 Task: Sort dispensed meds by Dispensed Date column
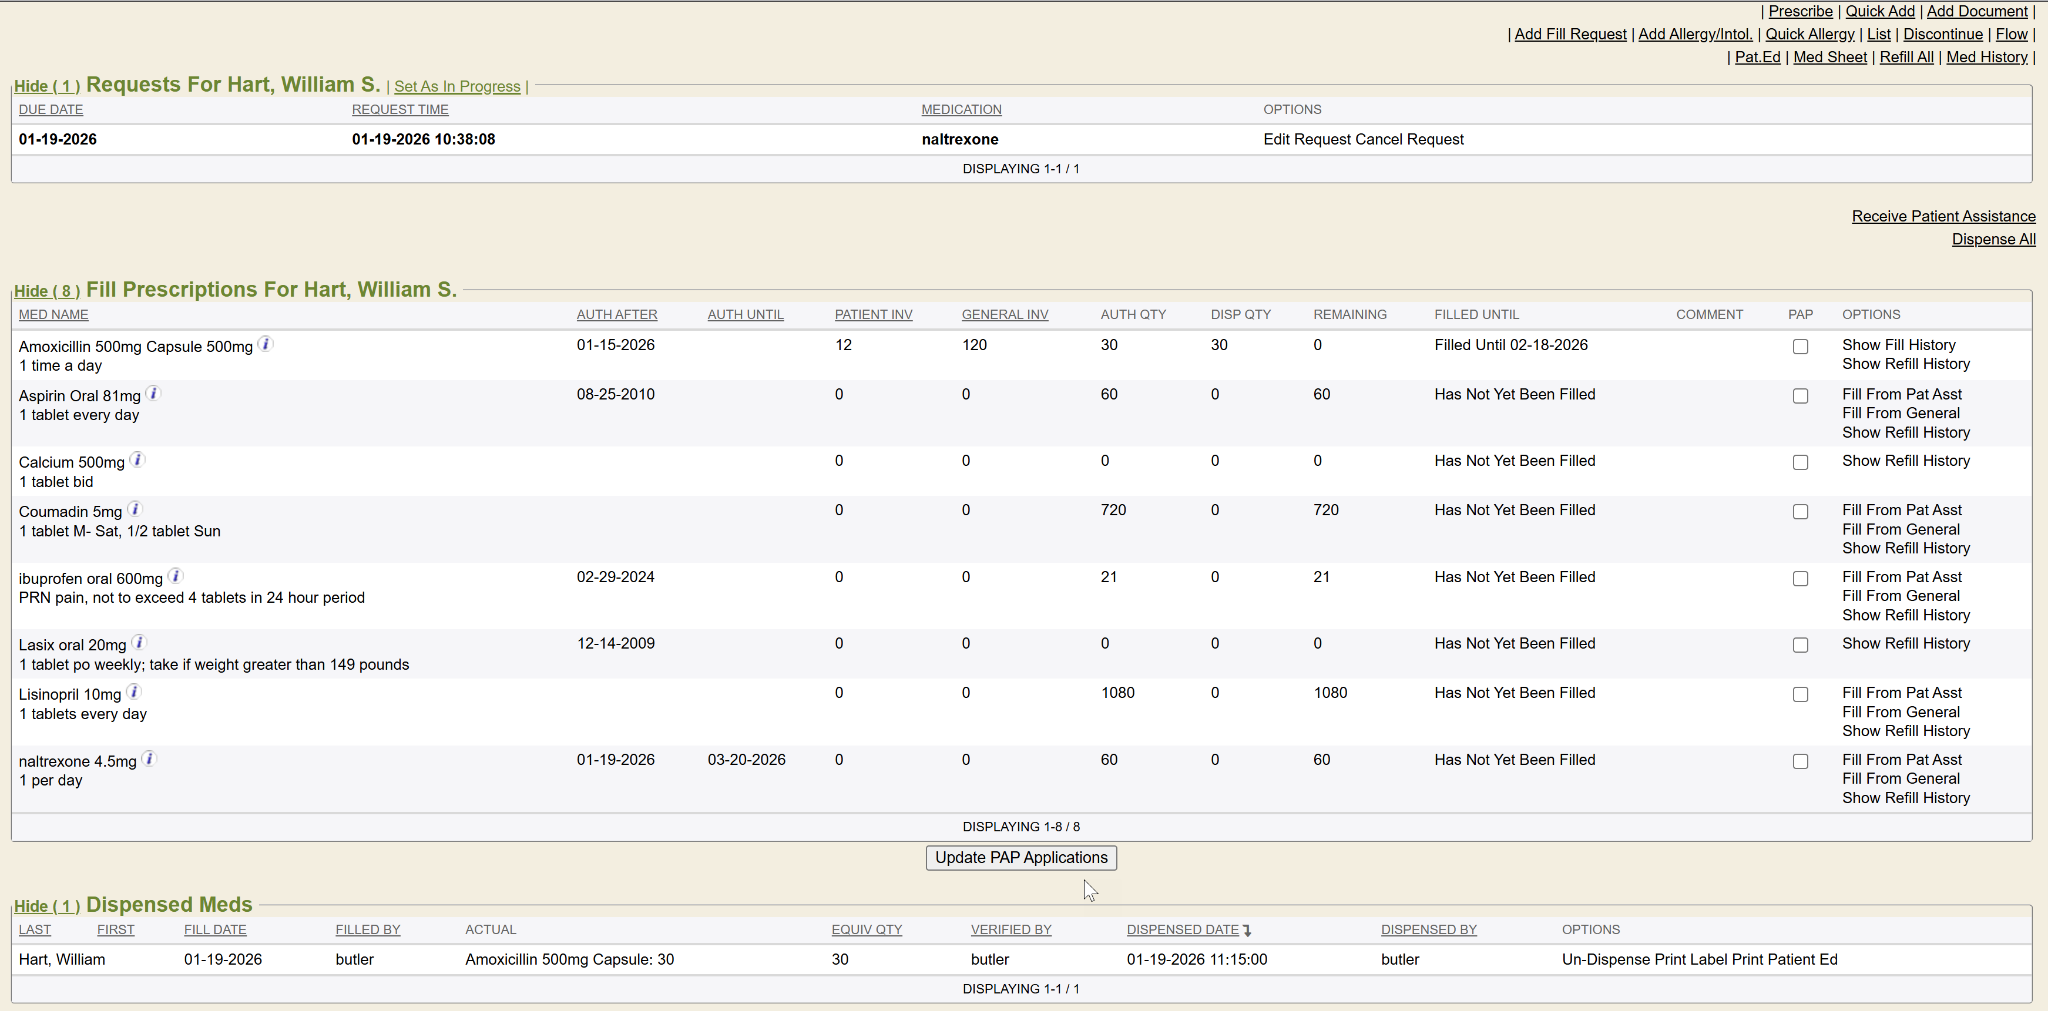(x=1182, y=930)
